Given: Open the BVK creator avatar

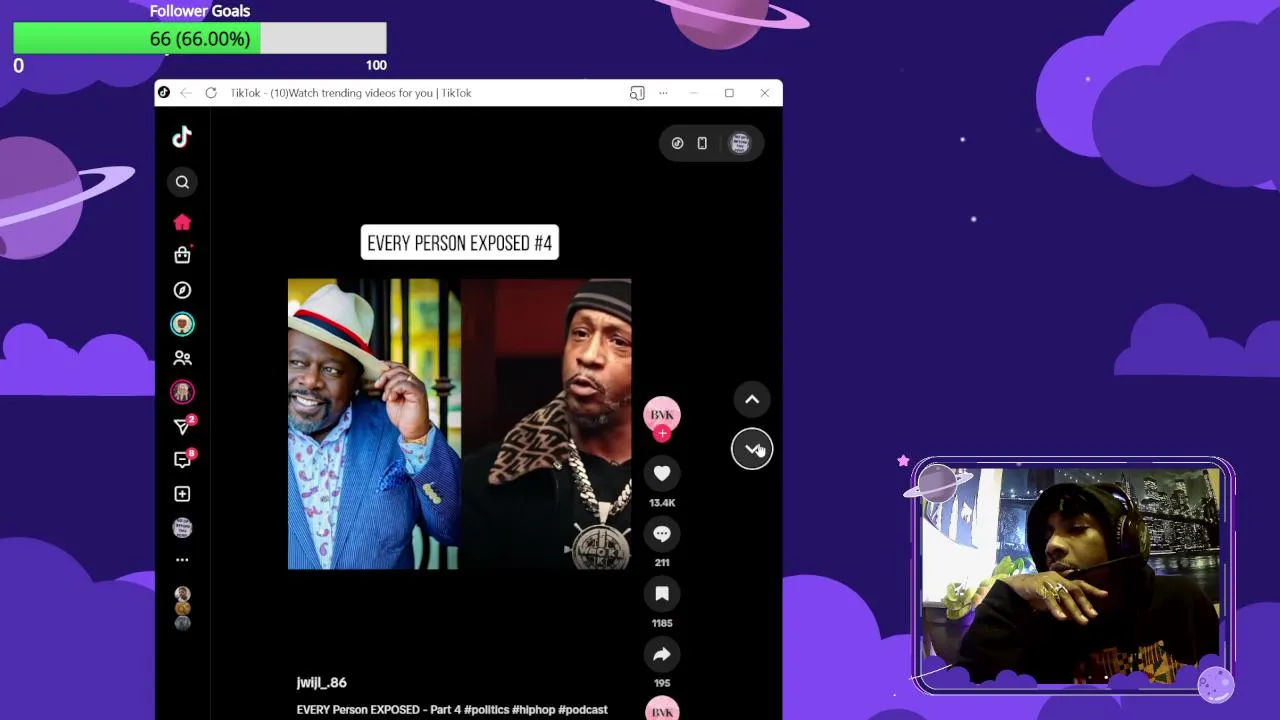Looking at the screenshot, I should (x=662, y=414).
